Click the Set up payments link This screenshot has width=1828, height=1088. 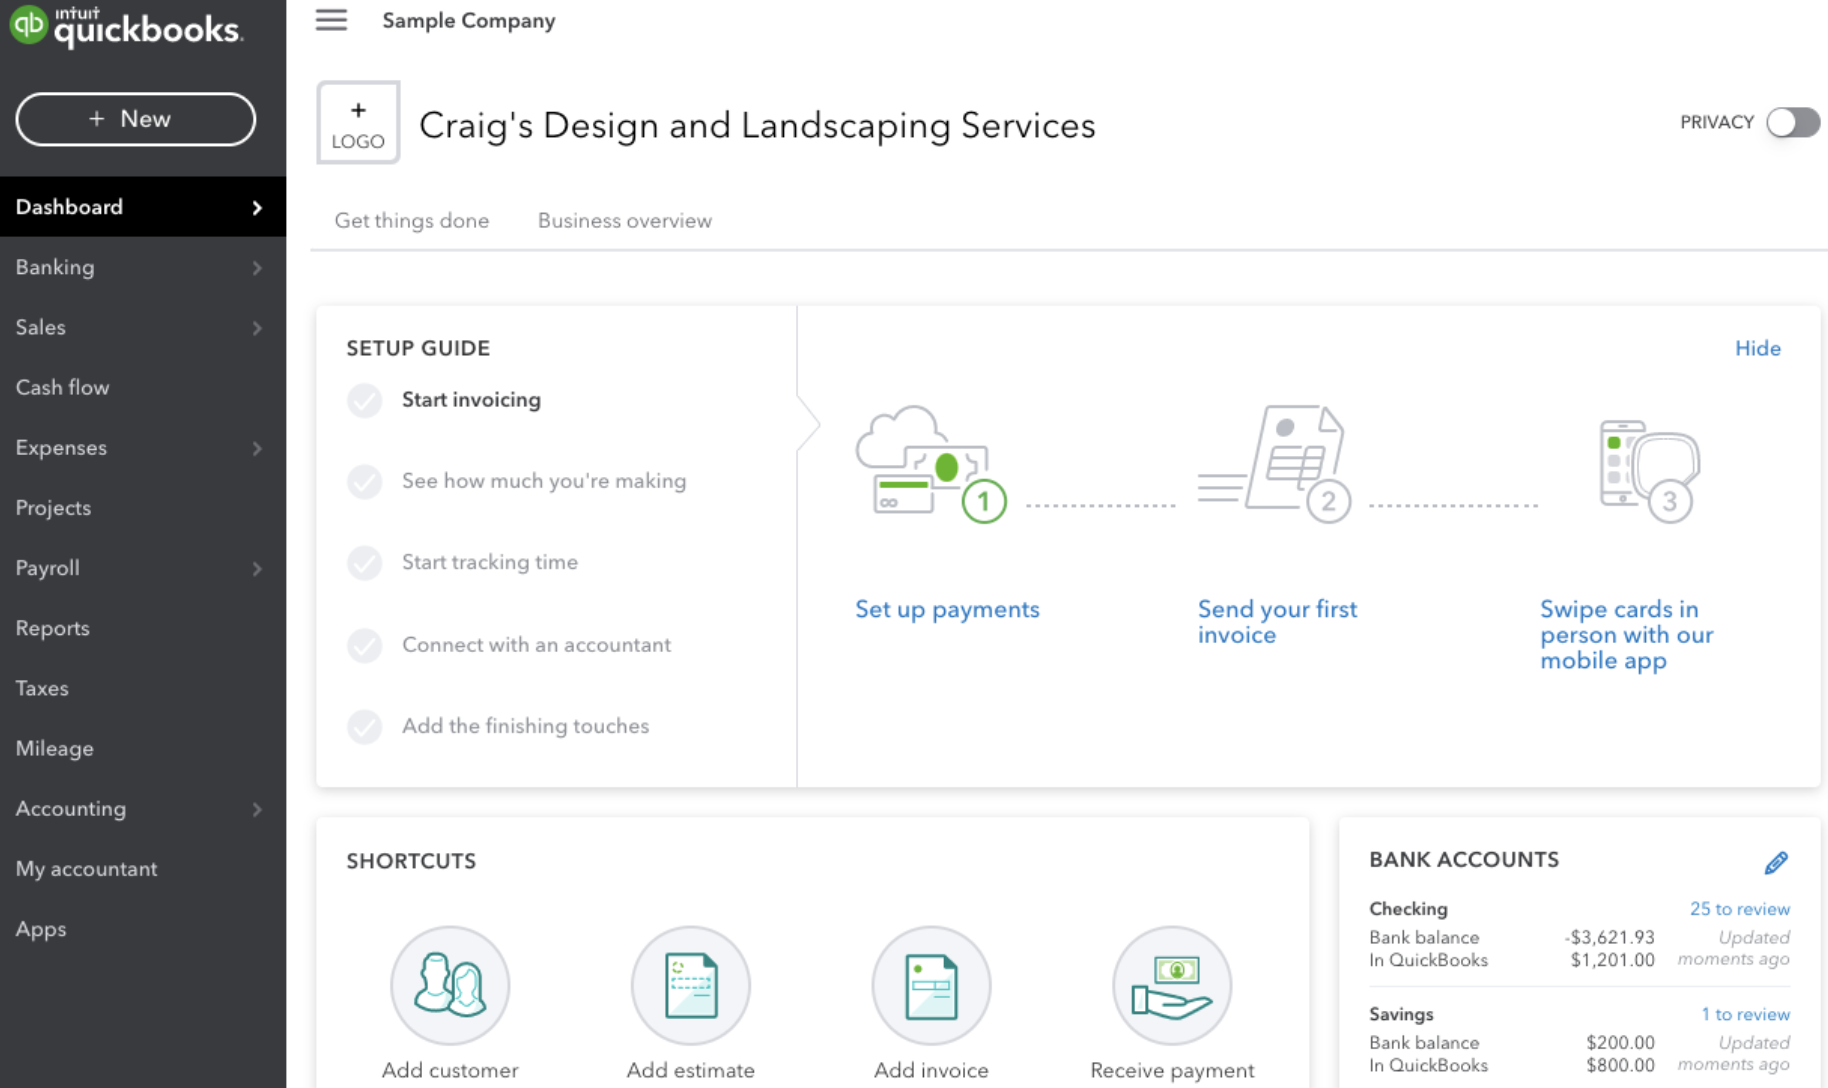click(947, 609)
